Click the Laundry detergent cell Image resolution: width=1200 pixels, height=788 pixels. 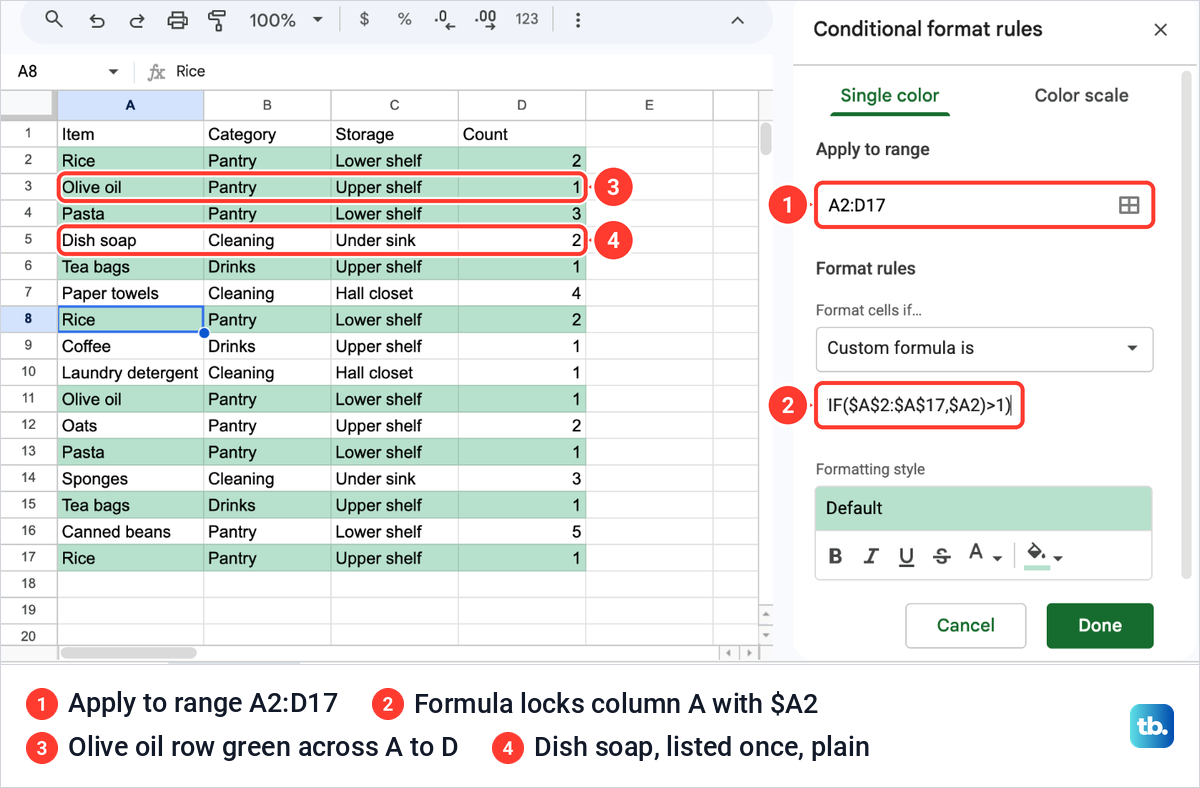(130, 373)
